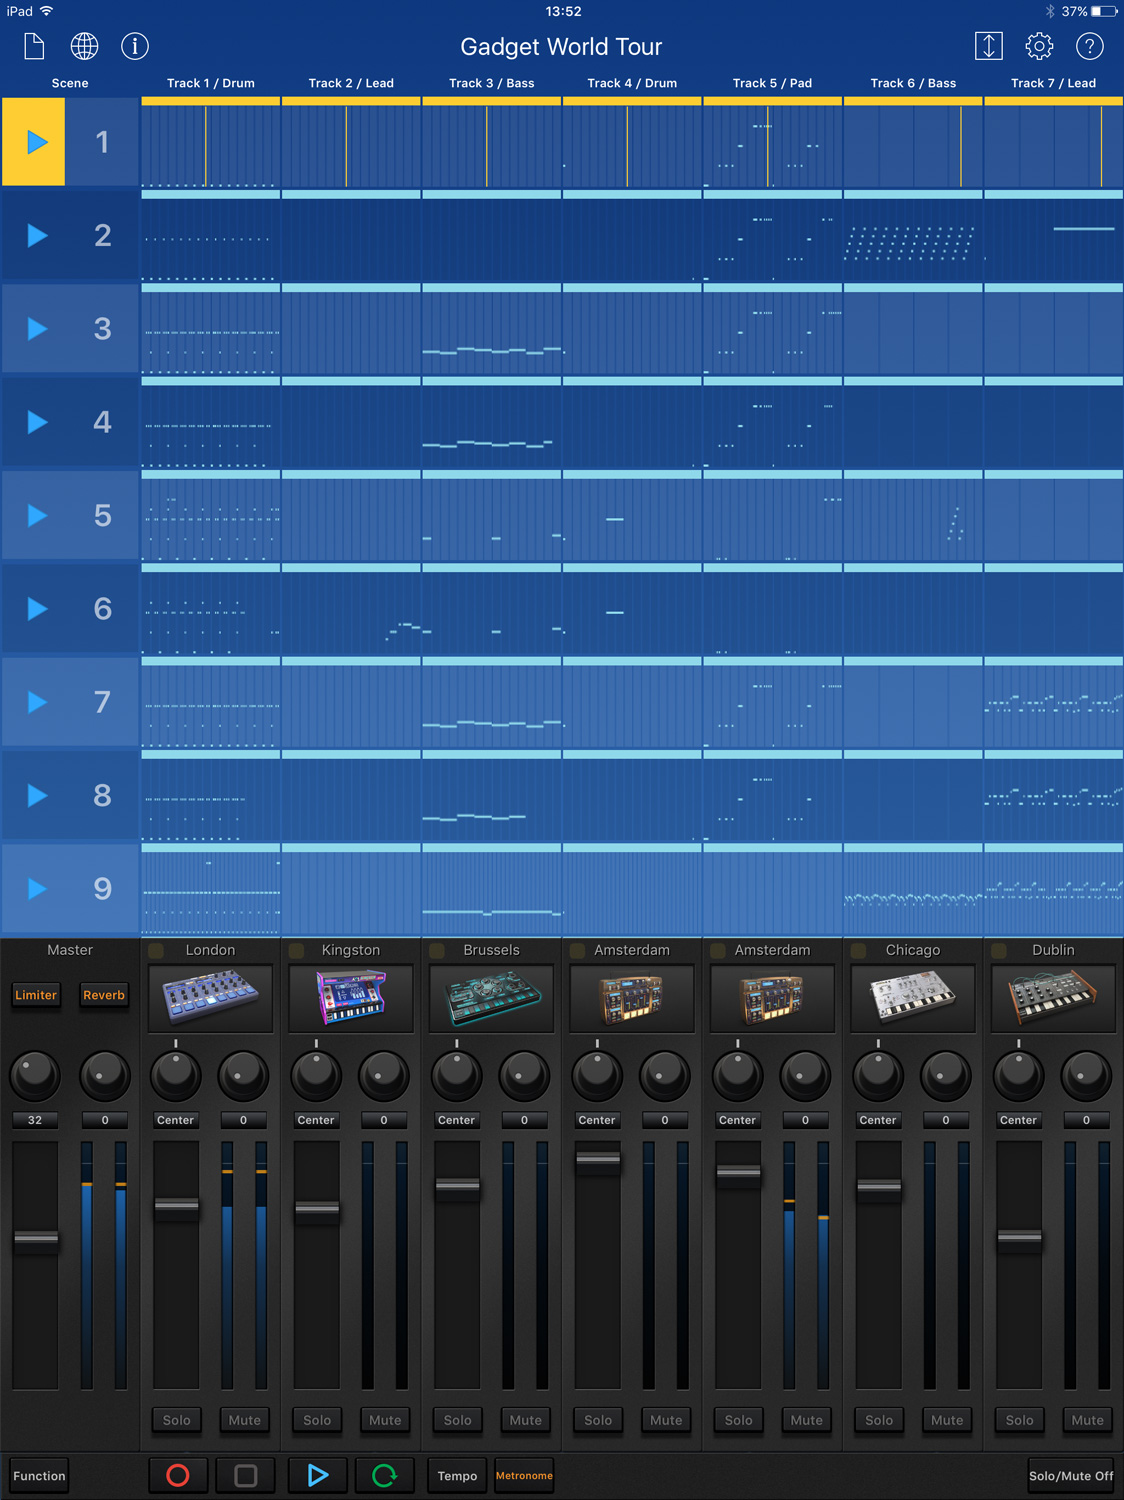
Task: Open the GadgetCloud globe icon
Action: pyautogui.click(x=84, y=46)
